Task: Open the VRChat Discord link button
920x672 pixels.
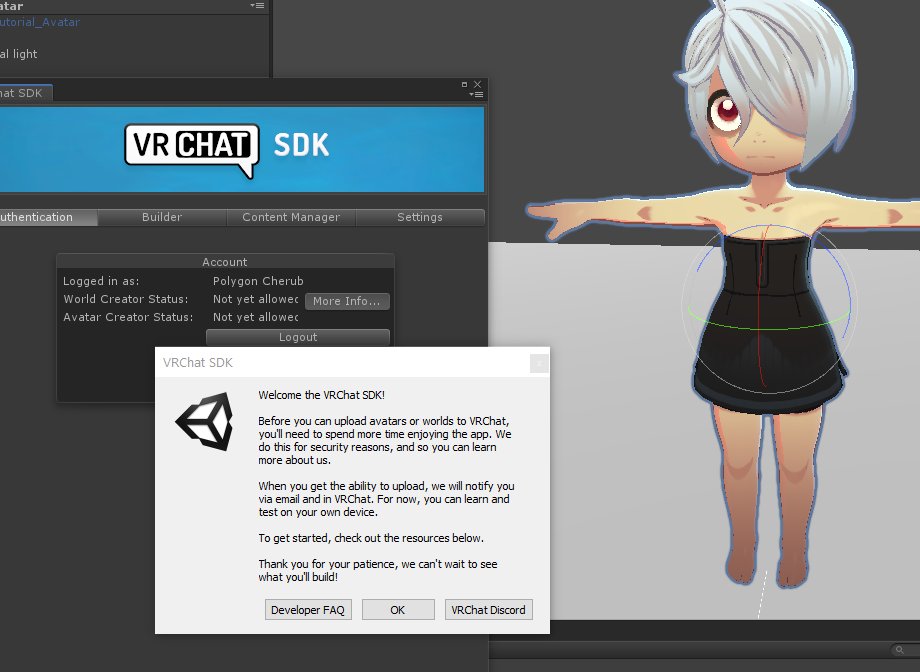Action: pos(488,610)
